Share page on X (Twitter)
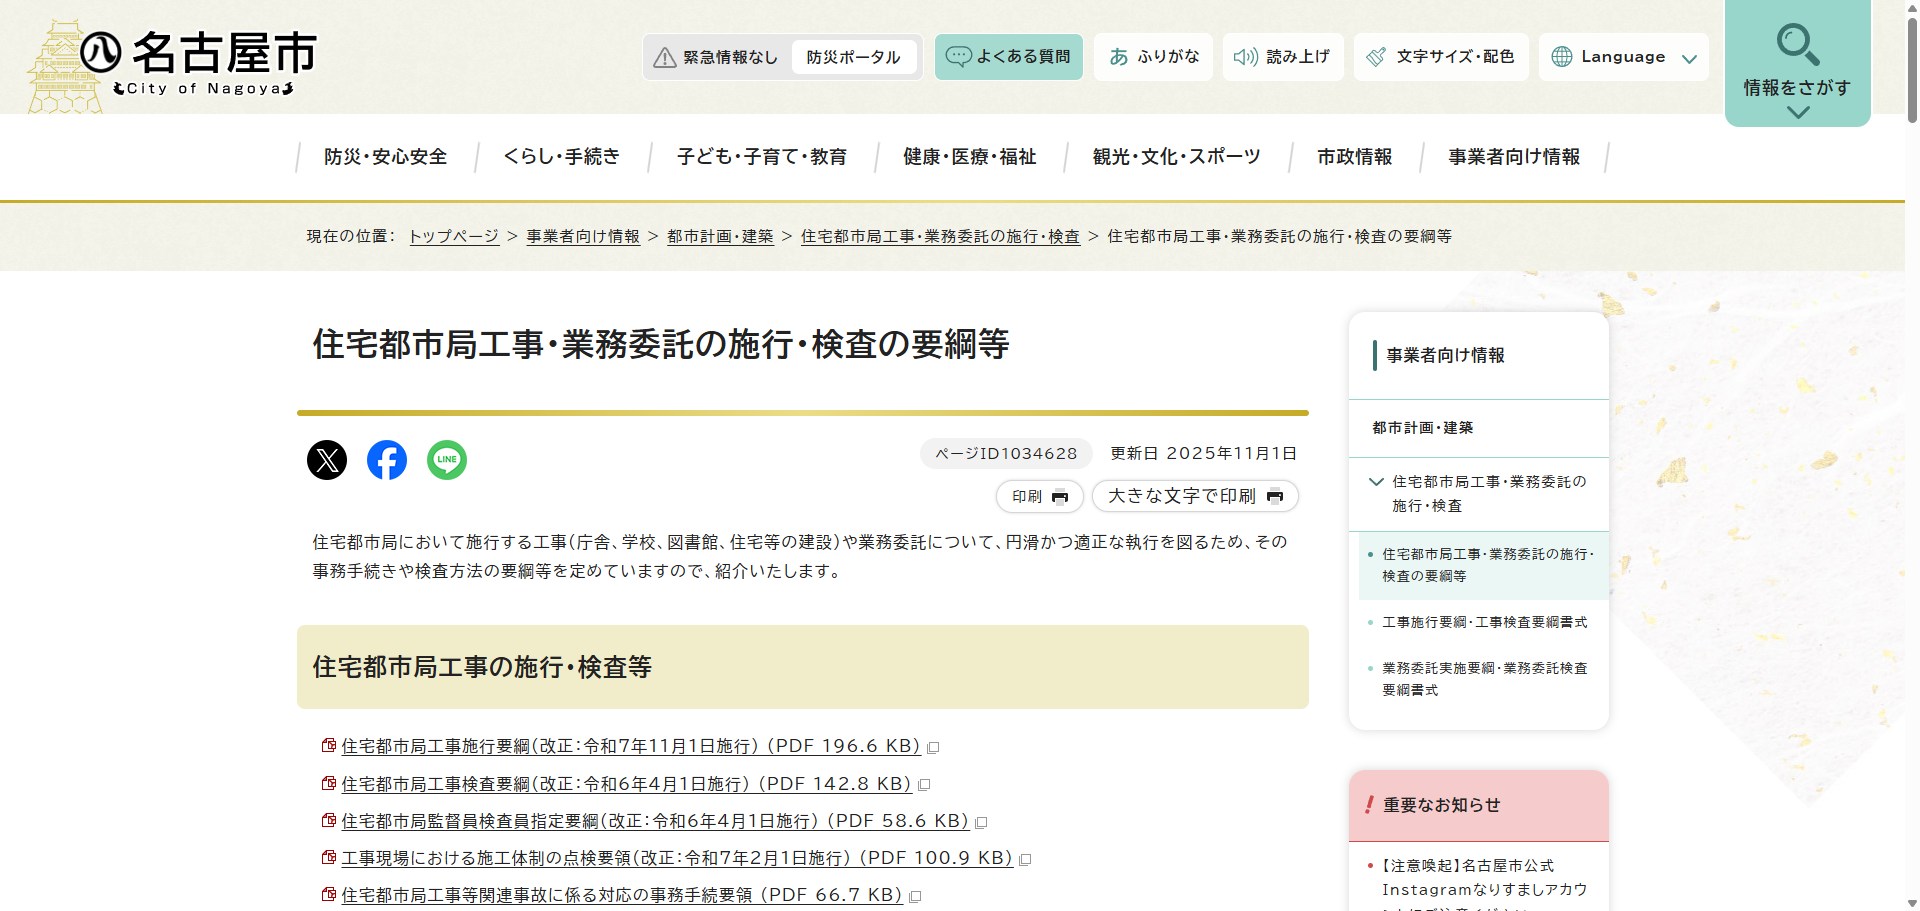1920x911 pixels. point(327,460)
